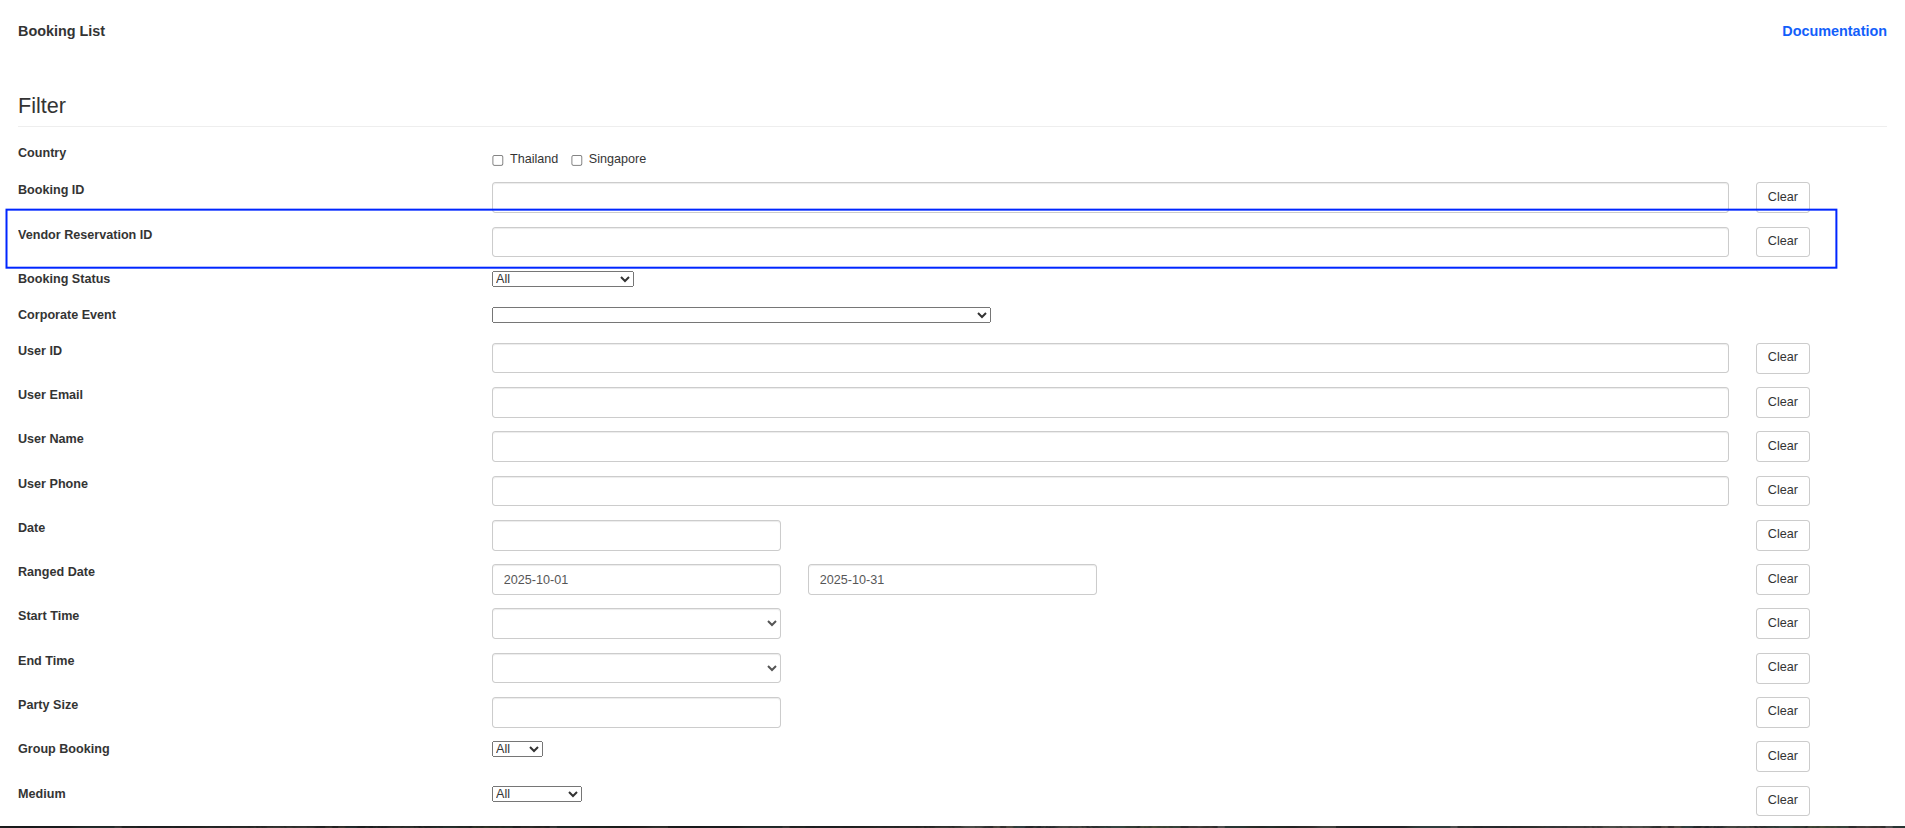This screenshot has height=828, width=1905.
Task: Clear the Booking ID field
Action: pyautogui.click(x=1782, y=197)
